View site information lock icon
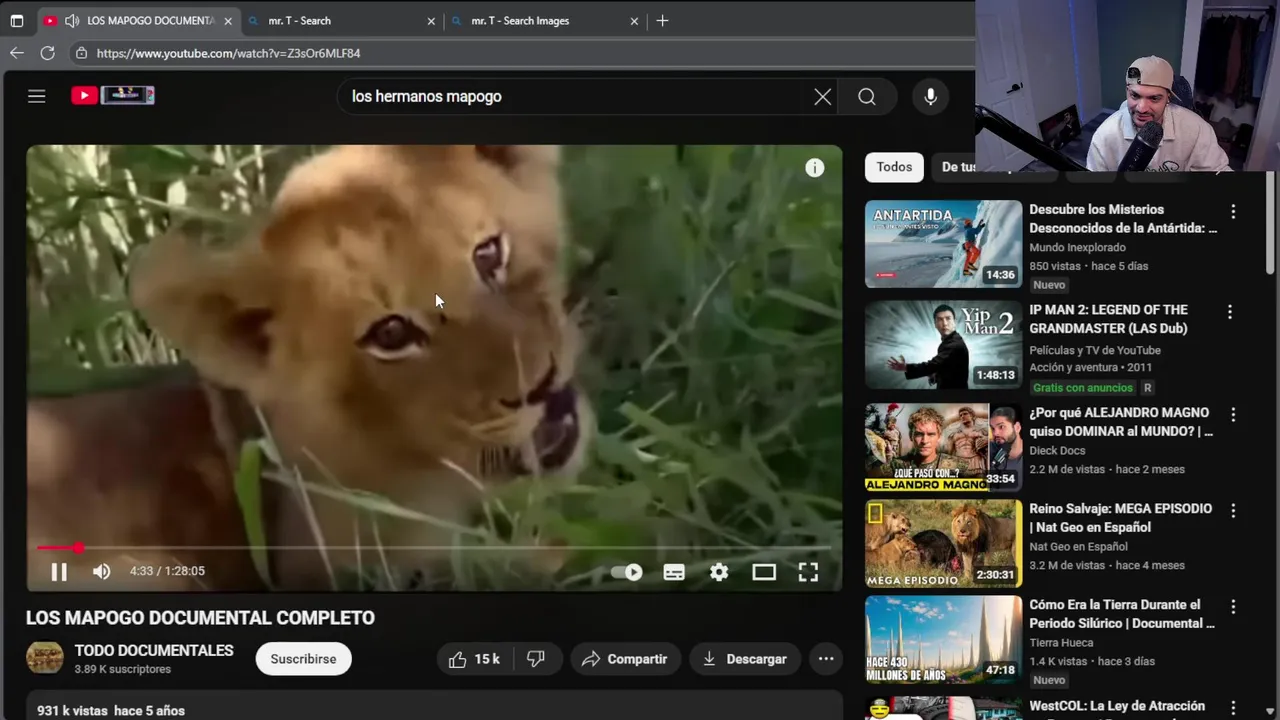 click(x=81, y=53)
